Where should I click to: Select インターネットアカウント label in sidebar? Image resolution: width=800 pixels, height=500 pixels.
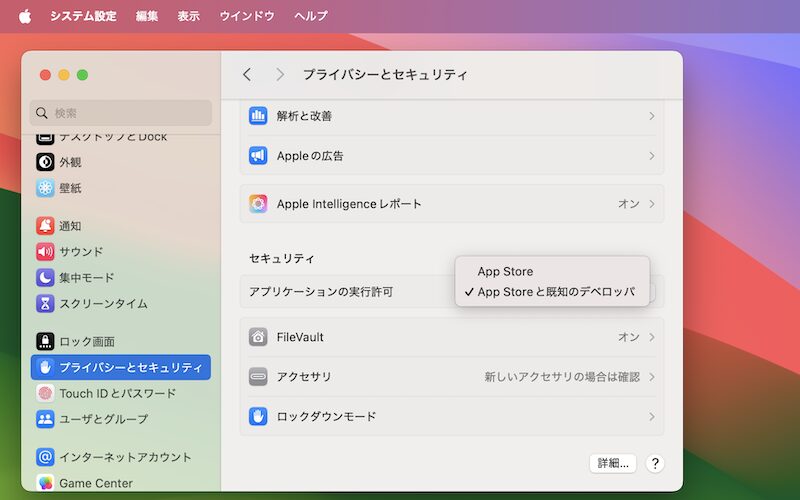[126, 457]
